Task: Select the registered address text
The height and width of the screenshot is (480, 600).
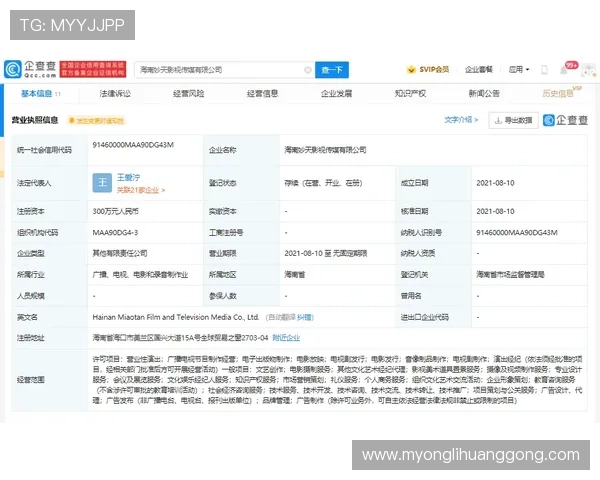Action: tap(180, 338)
